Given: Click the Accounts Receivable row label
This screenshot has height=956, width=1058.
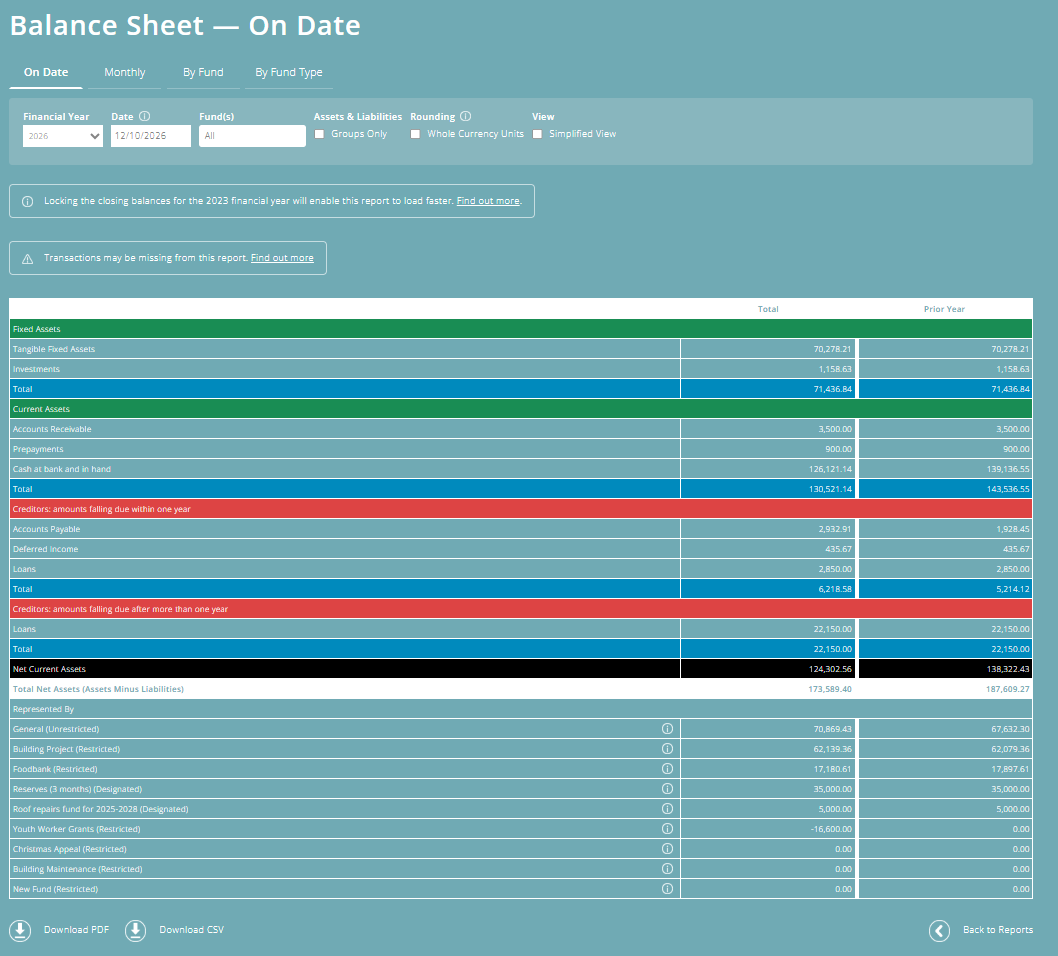Looking at the screenshot, I should 52,429.
